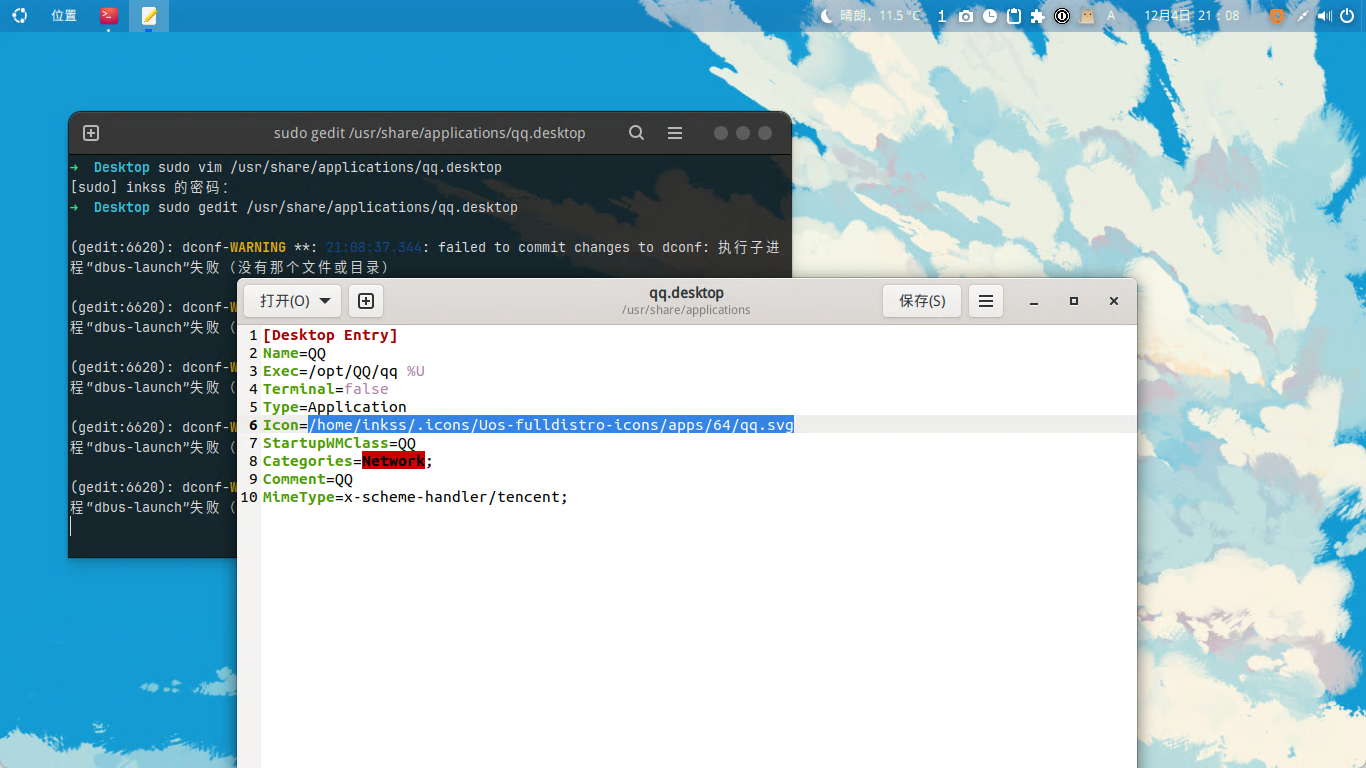Image resolution: width=1366 pixels, height=768 pixels.
Task: Click the [Desktop Entry] header line
Action: click(x=330, y=335)
